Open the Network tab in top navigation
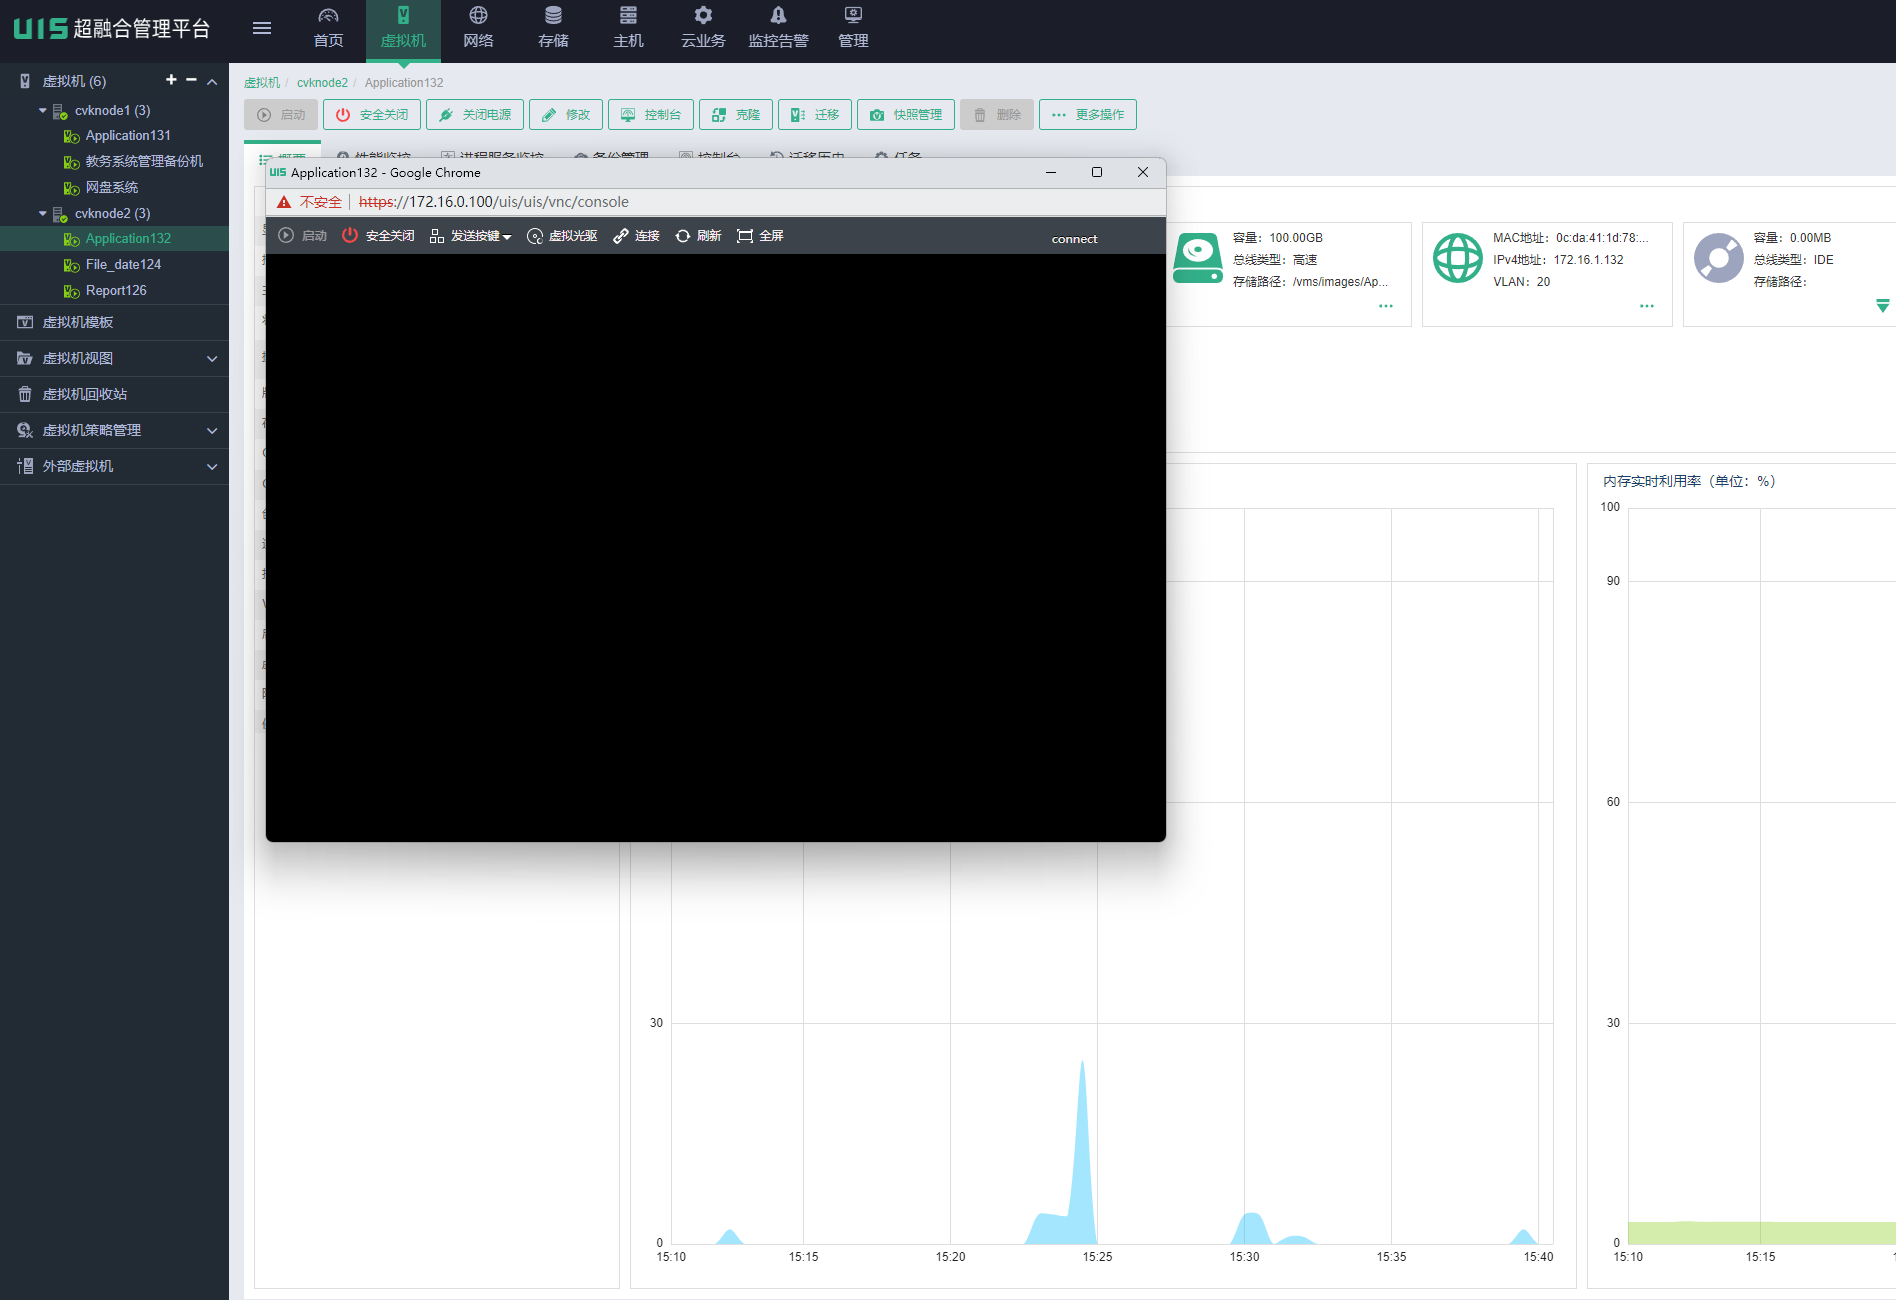This screenshot has width=1896, height=1300. click(x=478, y=28)
